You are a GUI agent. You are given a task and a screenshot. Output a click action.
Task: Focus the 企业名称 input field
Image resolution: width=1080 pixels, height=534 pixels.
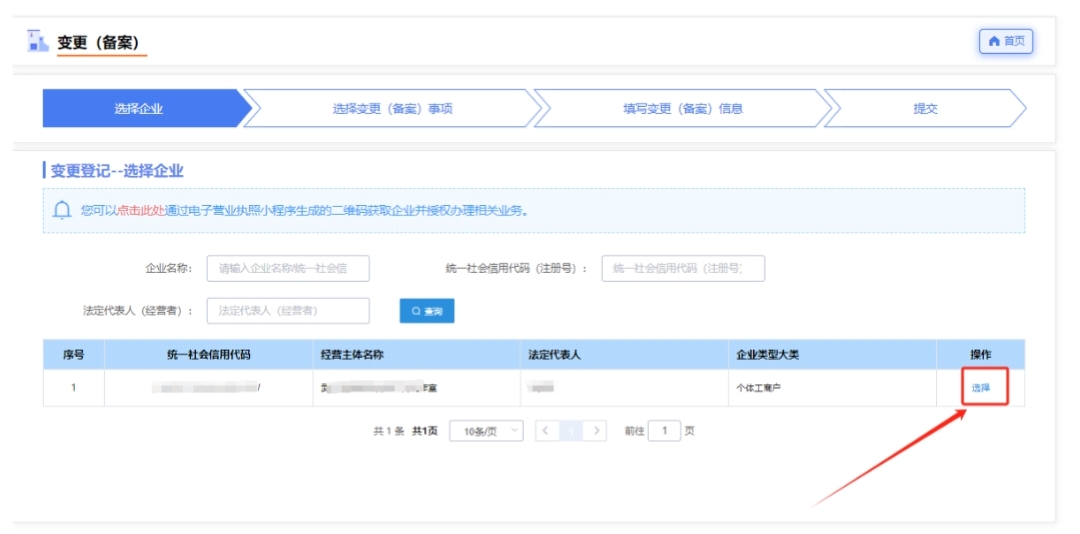pyautogui.click(x=288, y=268)
